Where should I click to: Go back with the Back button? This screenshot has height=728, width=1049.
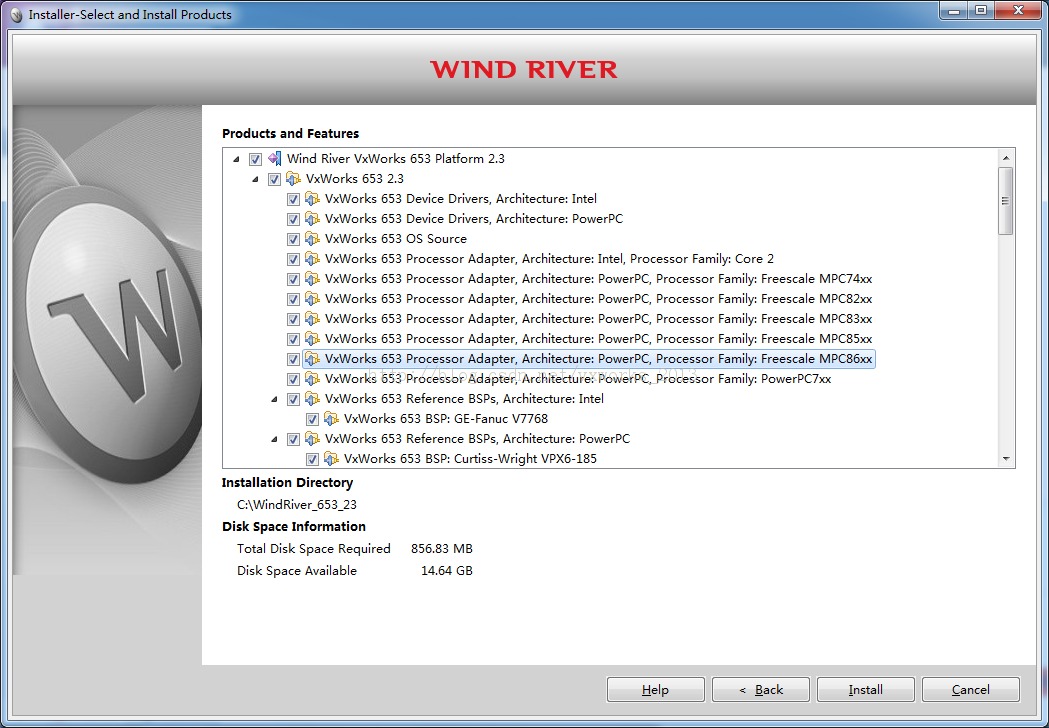pyautogui.click(x=761, y=690)
